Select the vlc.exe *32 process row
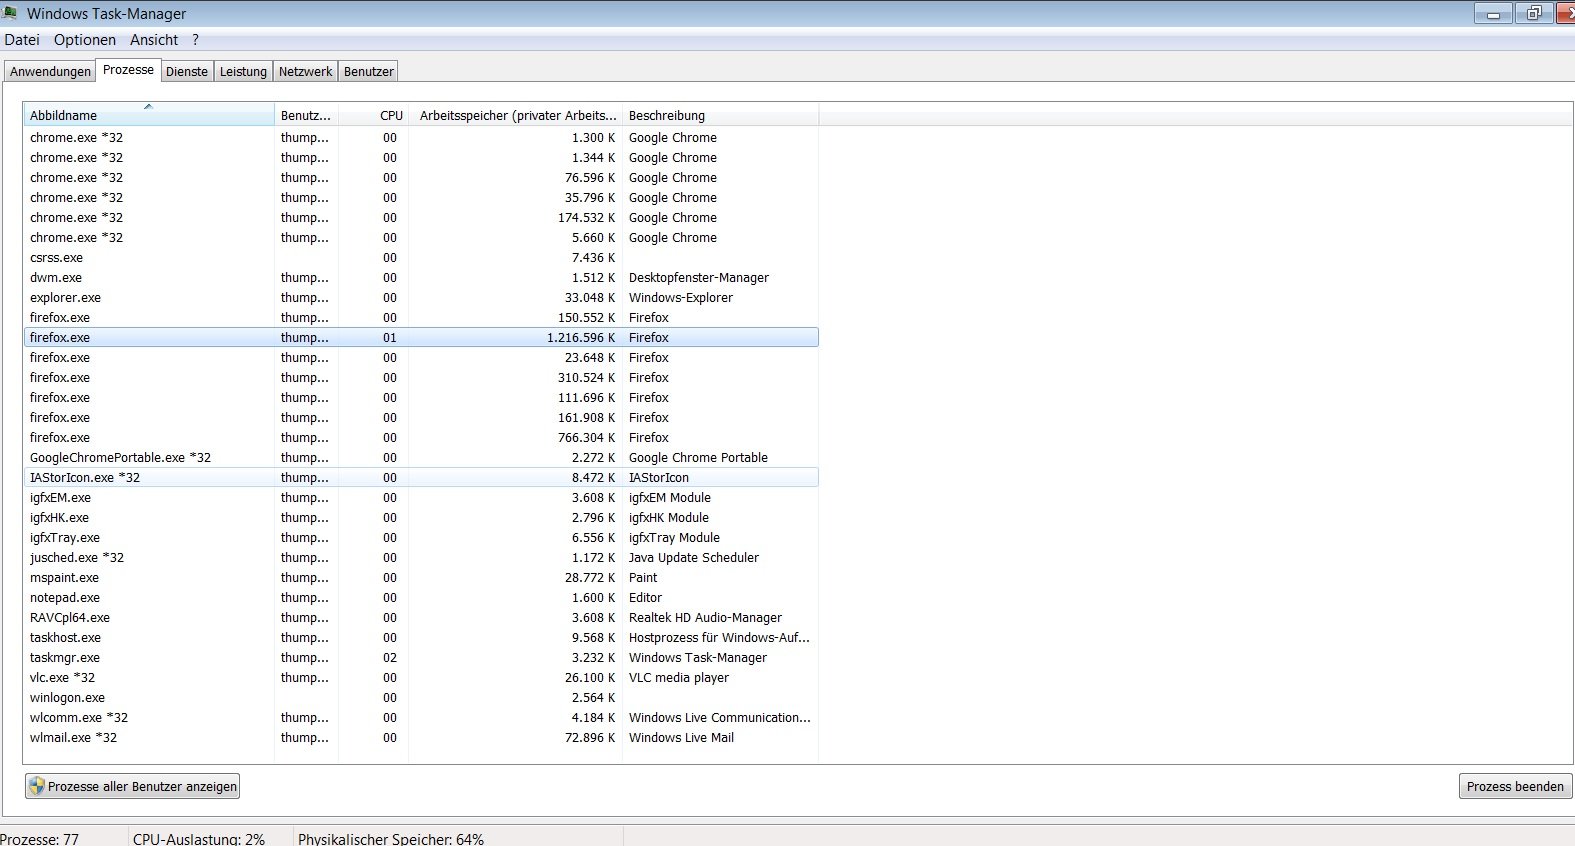The image size is (1575, 846). tap(63, 678)
